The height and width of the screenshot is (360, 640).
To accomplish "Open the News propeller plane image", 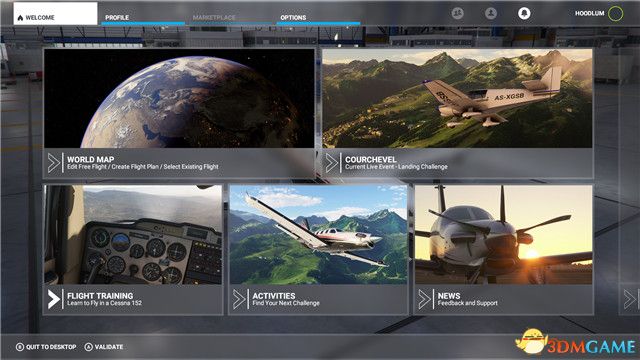I will (x=503, y=235).
